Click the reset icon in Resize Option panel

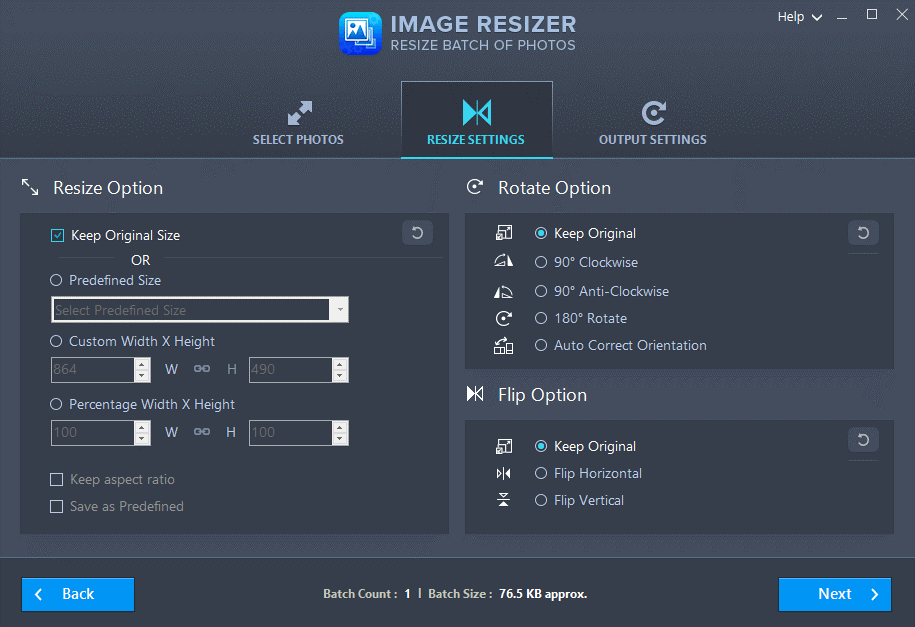pos(417,232)
